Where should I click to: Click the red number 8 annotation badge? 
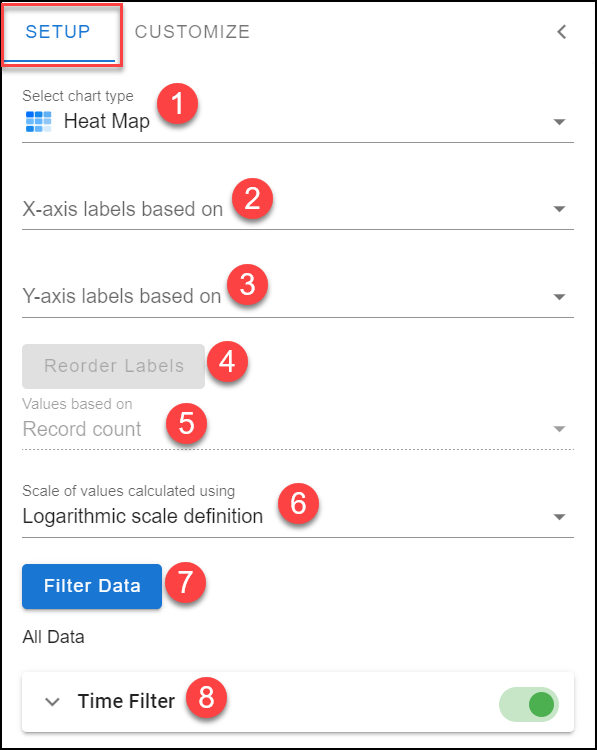click(206, 697)
